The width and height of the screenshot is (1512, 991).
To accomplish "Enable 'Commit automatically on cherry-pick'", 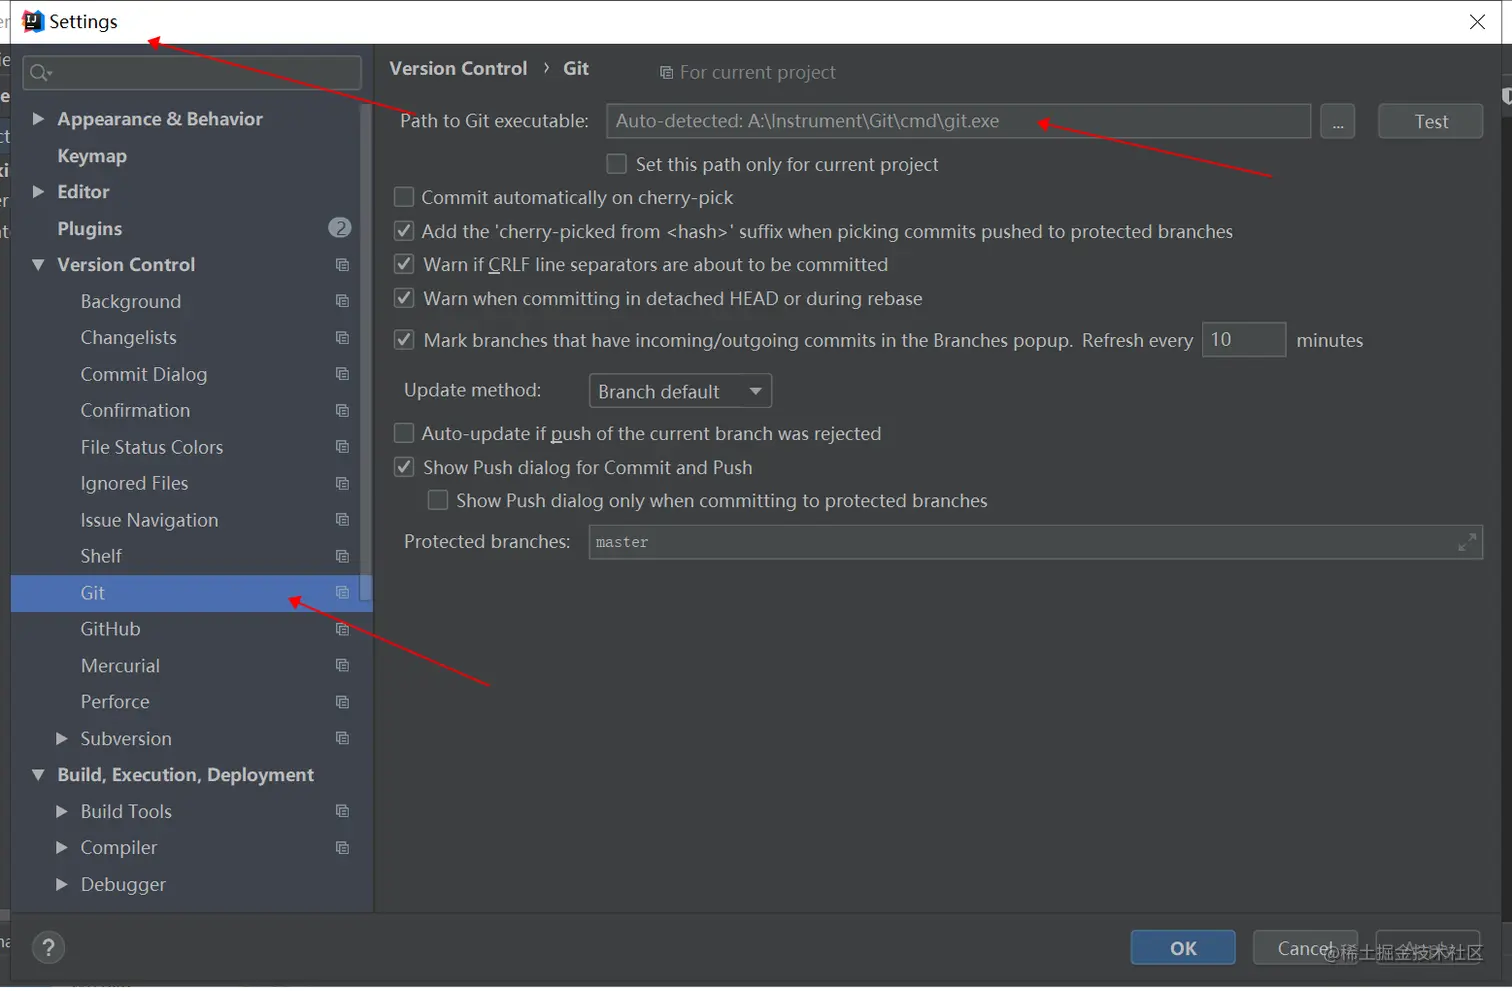I will click(x=404, y=197).
